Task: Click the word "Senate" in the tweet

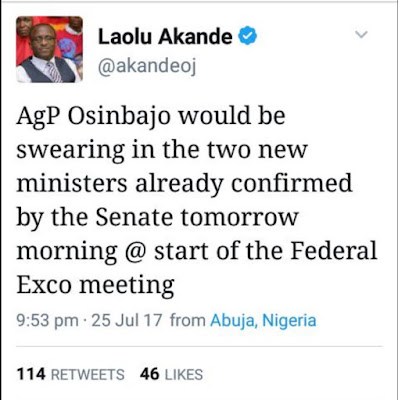Action: 135,217
